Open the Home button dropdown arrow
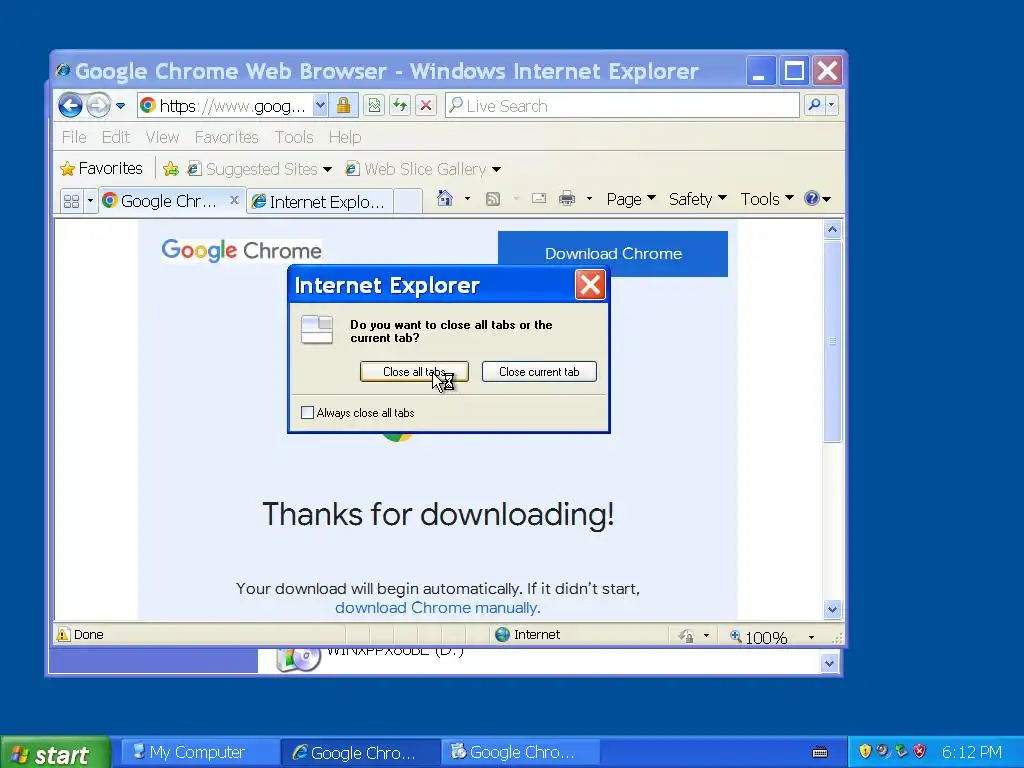1024x768 pixels. [x=467, y=199]
